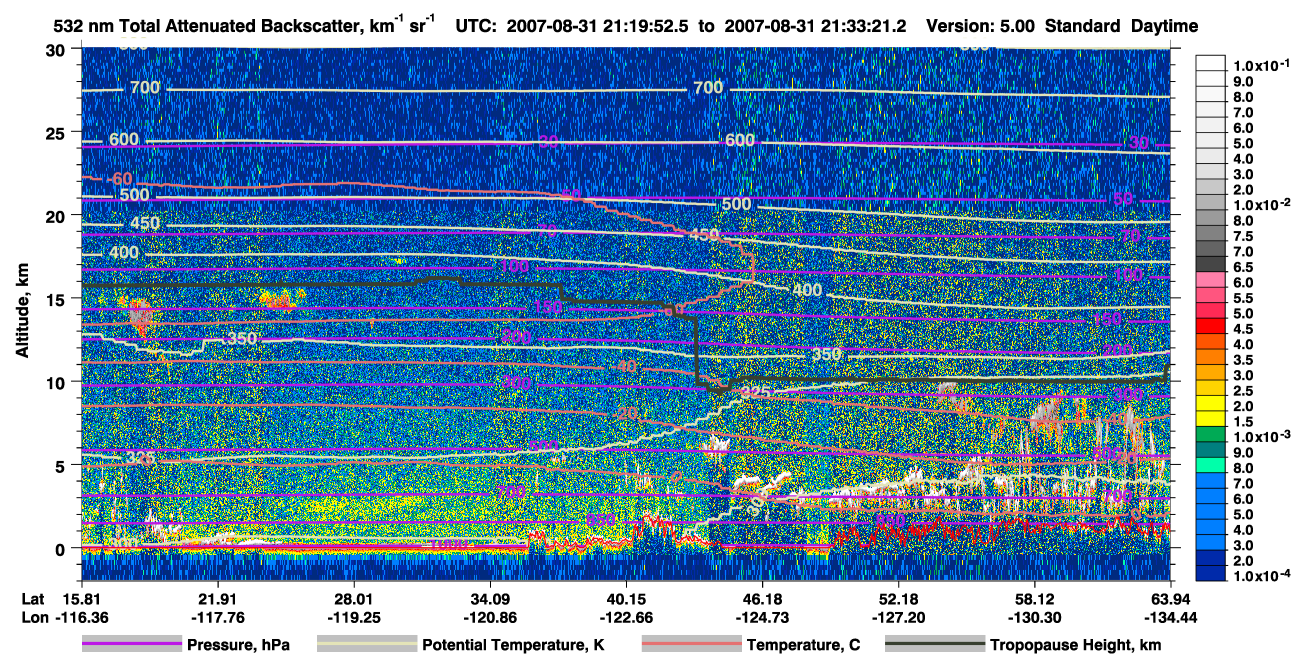Click longitude value '-119.25'
Viewport: 1300px width, 667px height.
coord(353,618)
